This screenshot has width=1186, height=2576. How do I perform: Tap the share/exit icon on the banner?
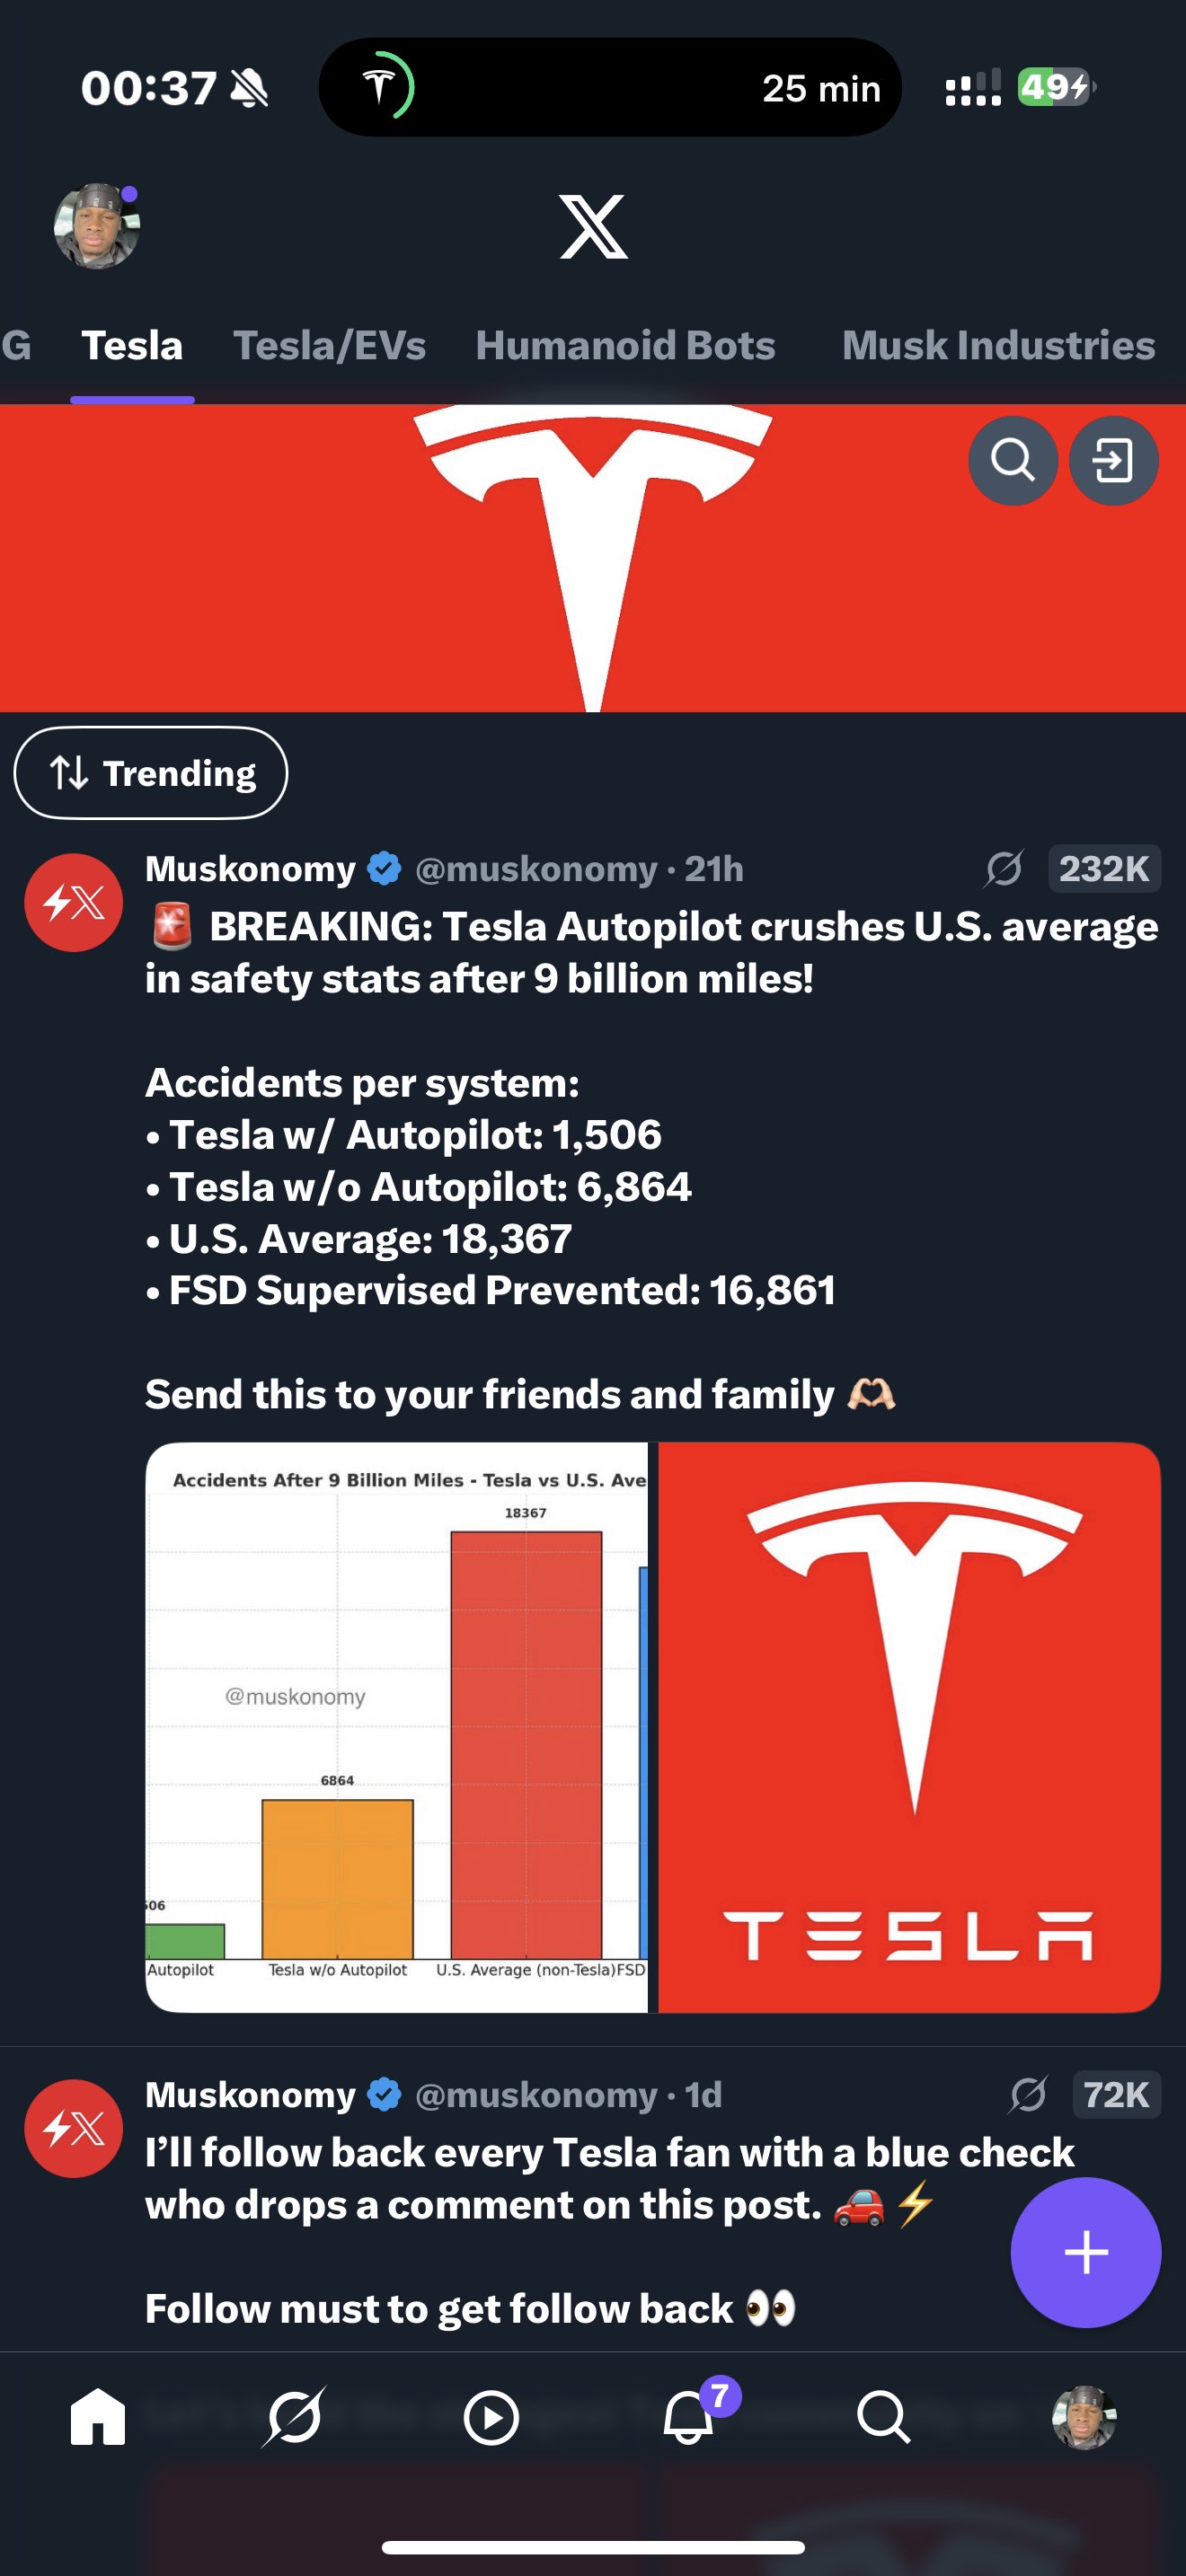coord(1113,460)
